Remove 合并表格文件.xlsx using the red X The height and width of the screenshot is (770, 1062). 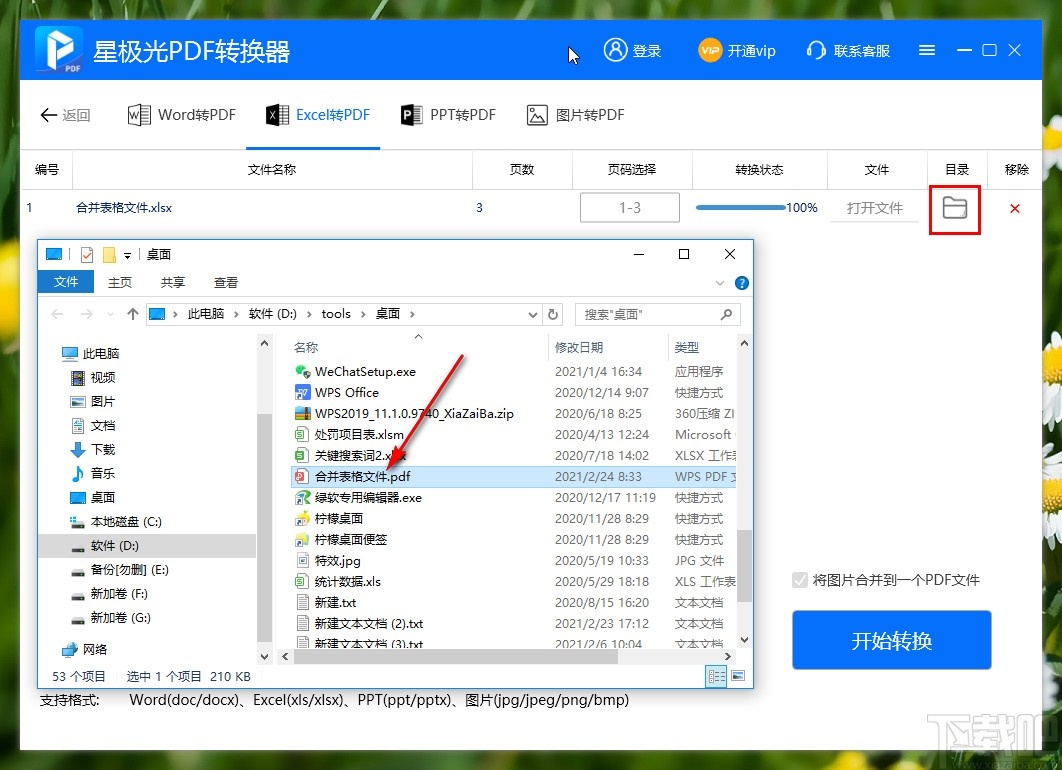(x=1015, y=208)
